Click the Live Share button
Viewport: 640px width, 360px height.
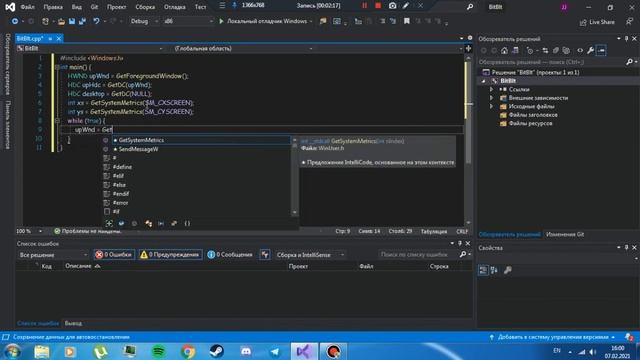(x=597, y=22)
